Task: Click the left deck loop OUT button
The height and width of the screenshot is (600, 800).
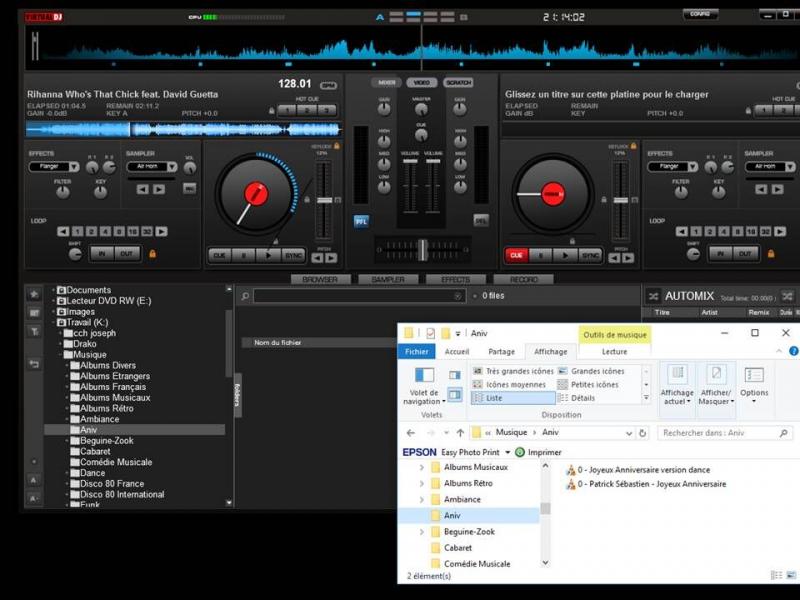Action: pos(127,253)
